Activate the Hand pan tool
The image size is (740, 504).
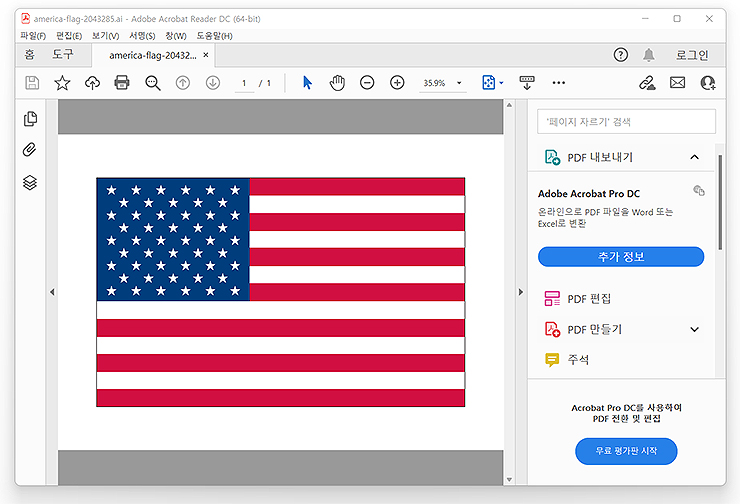coord(337,83)
